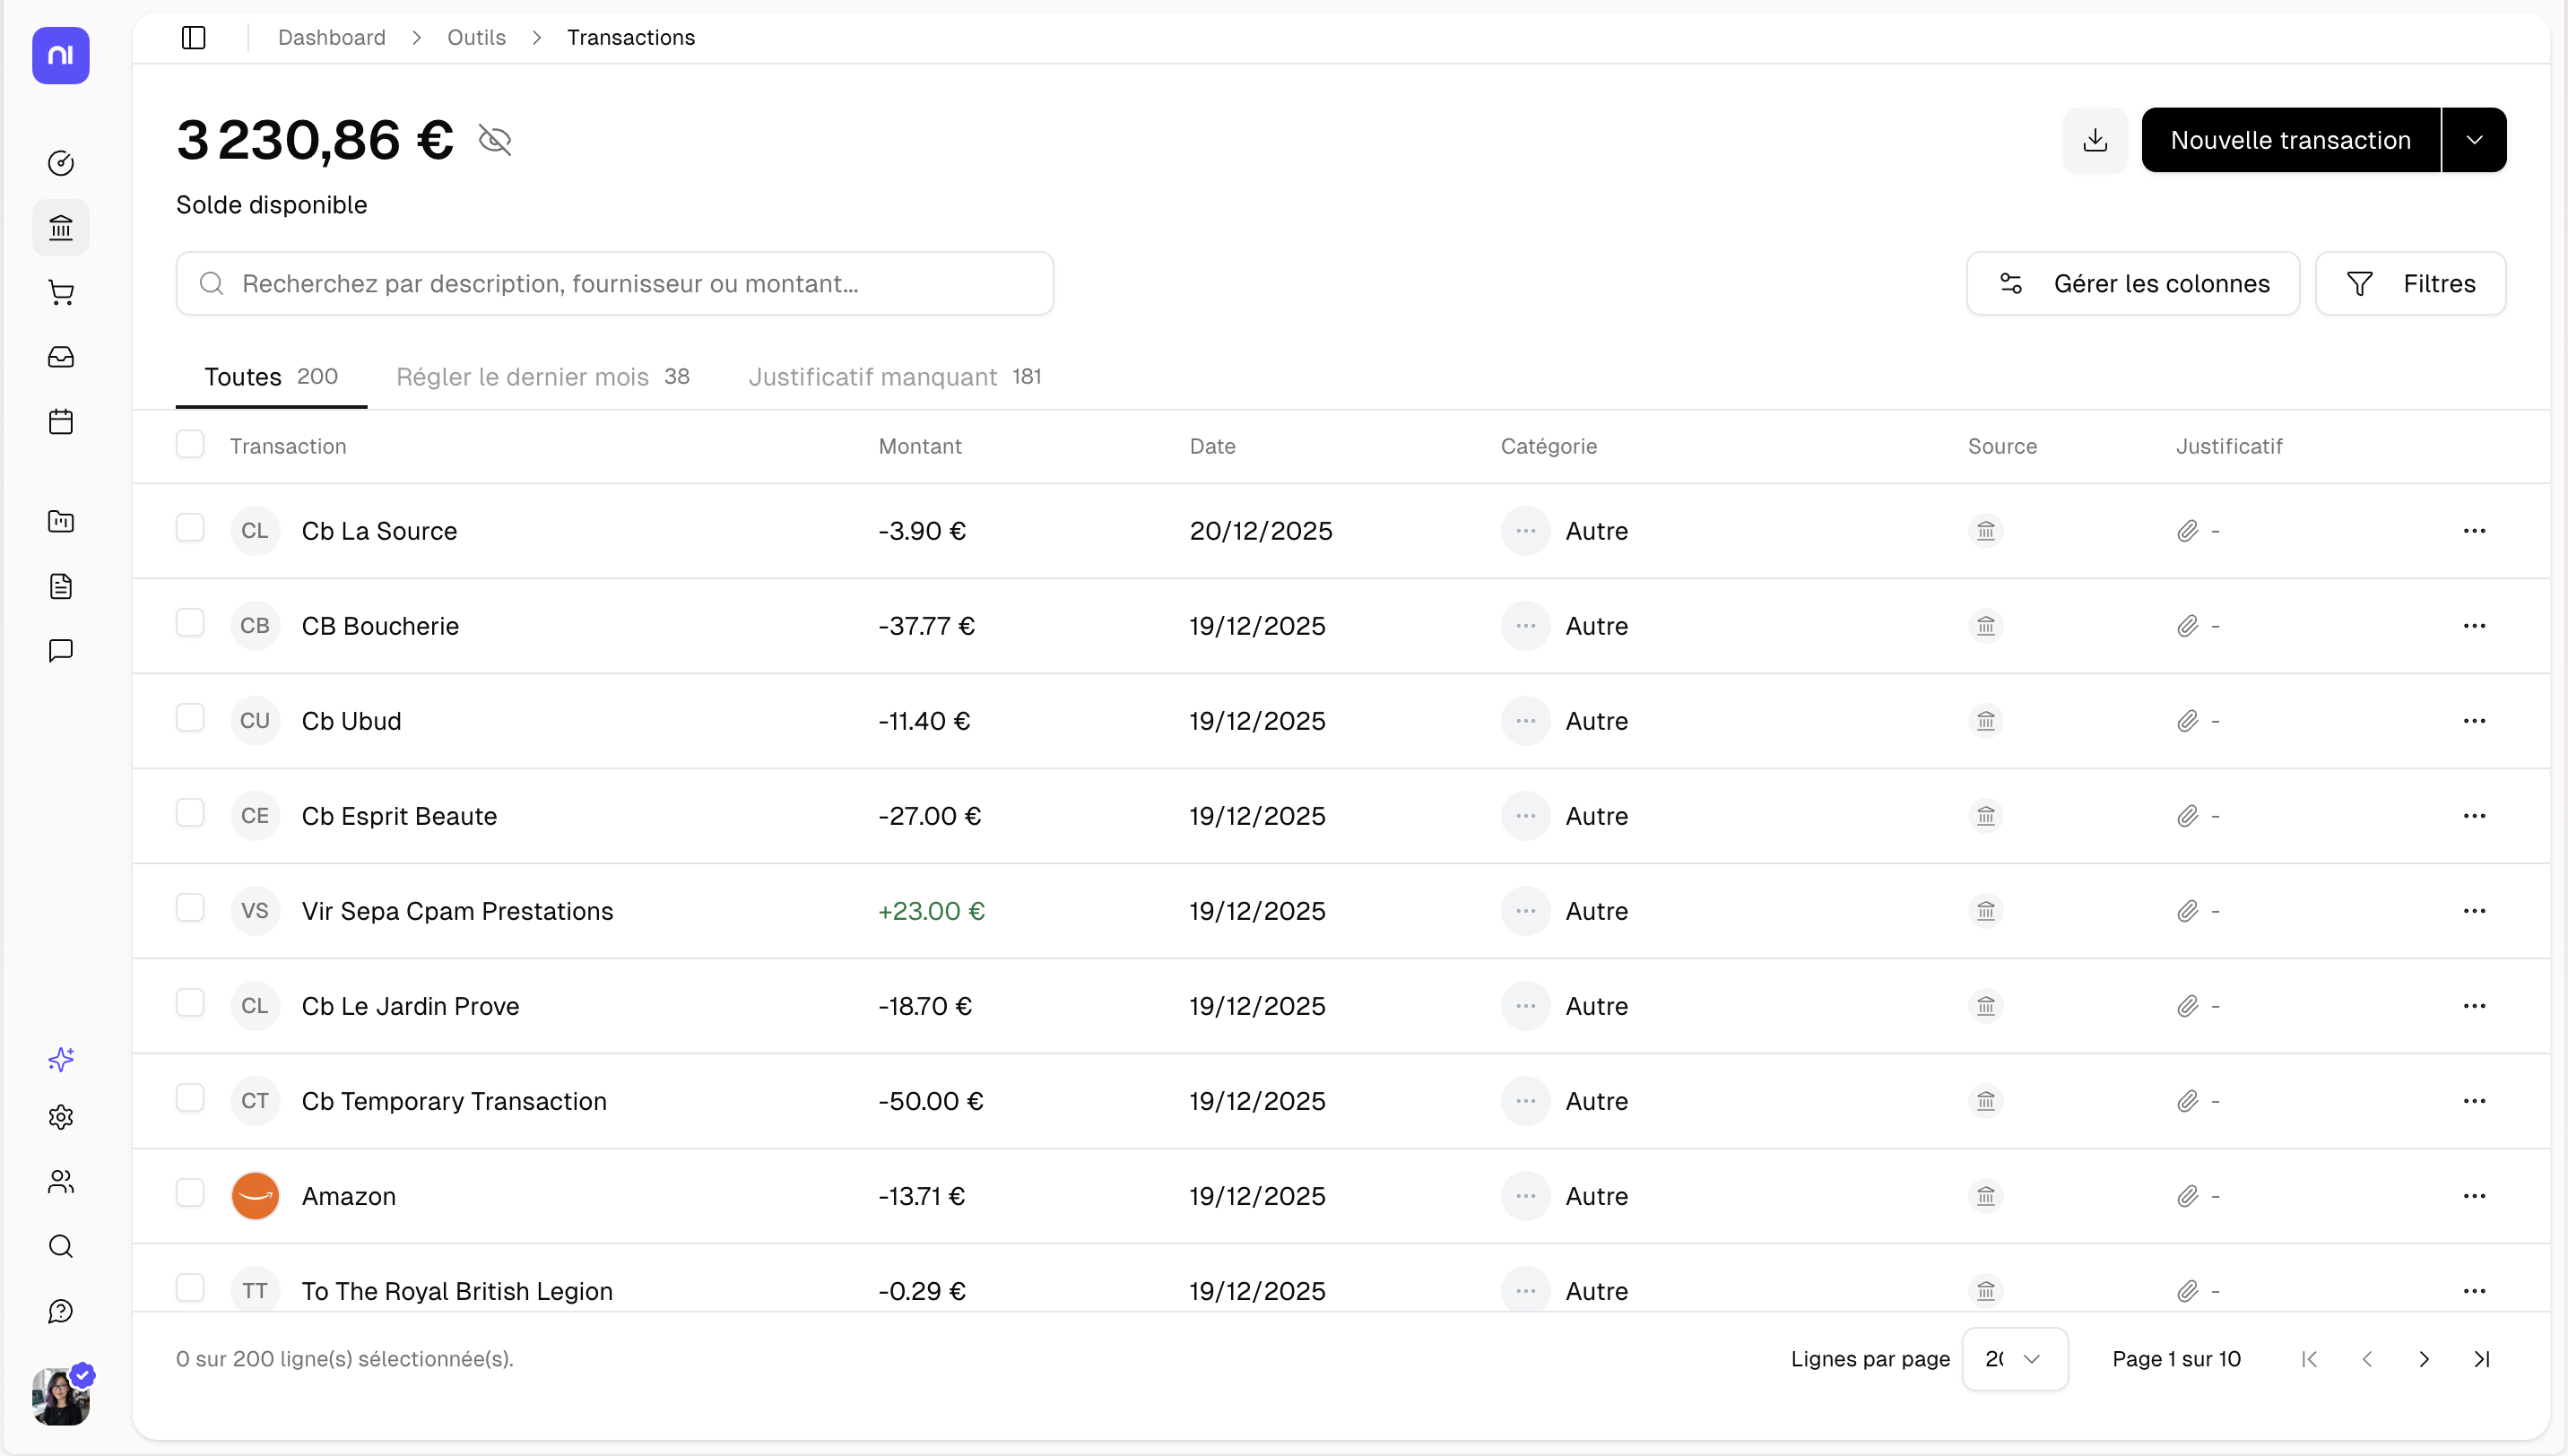Viewport: 2568px width, 1456px height.
Task: Open the Filtres panel
Action: point(2411,283)
